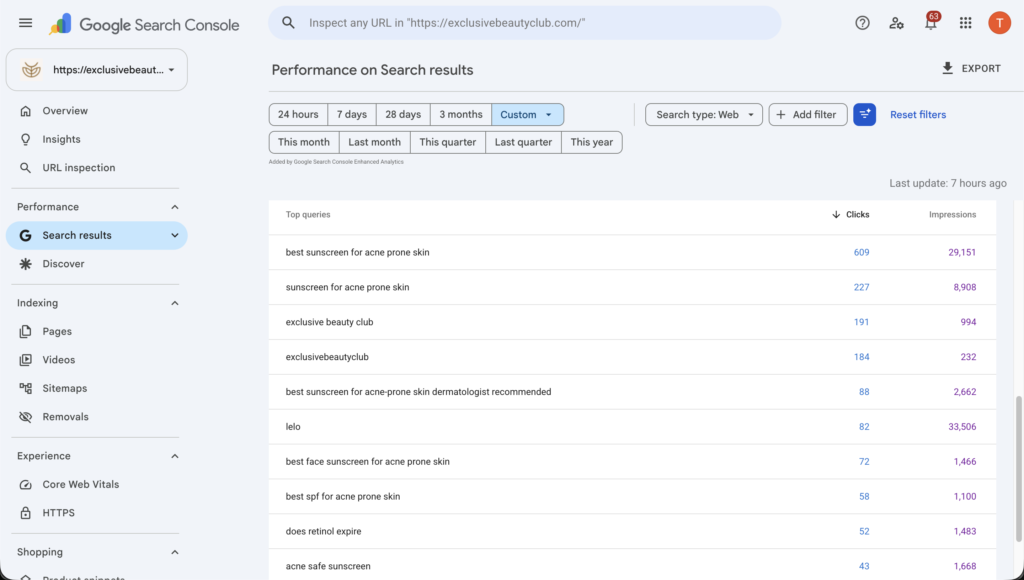Screen dimensions: 1024x580
Task: Click the Export download icon
Action: tap(948, 68)
